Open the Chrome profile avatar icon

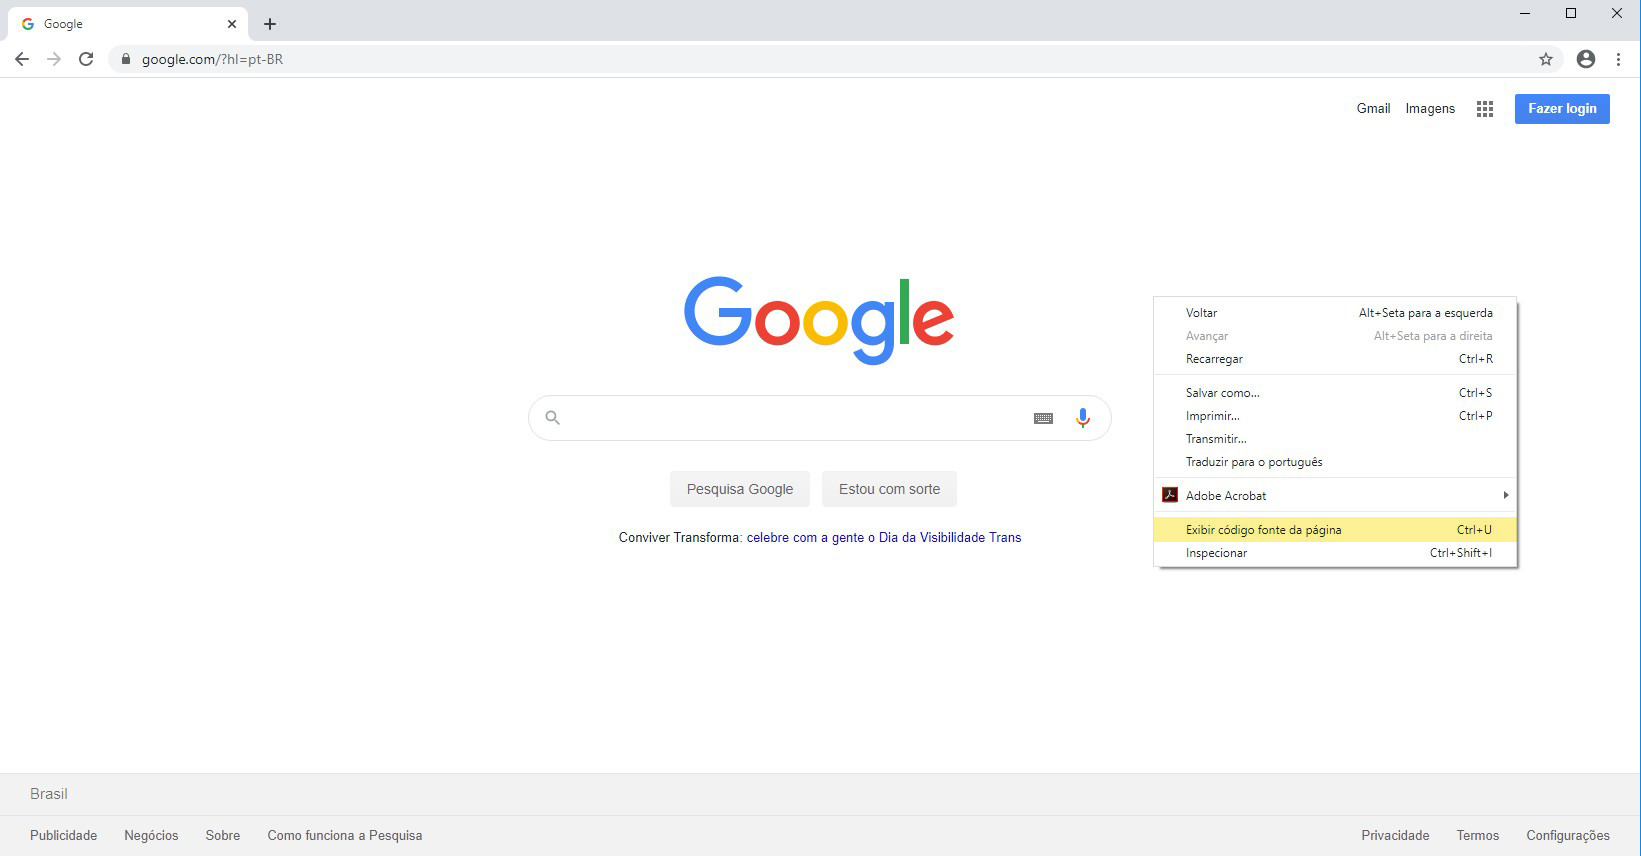1586,59
